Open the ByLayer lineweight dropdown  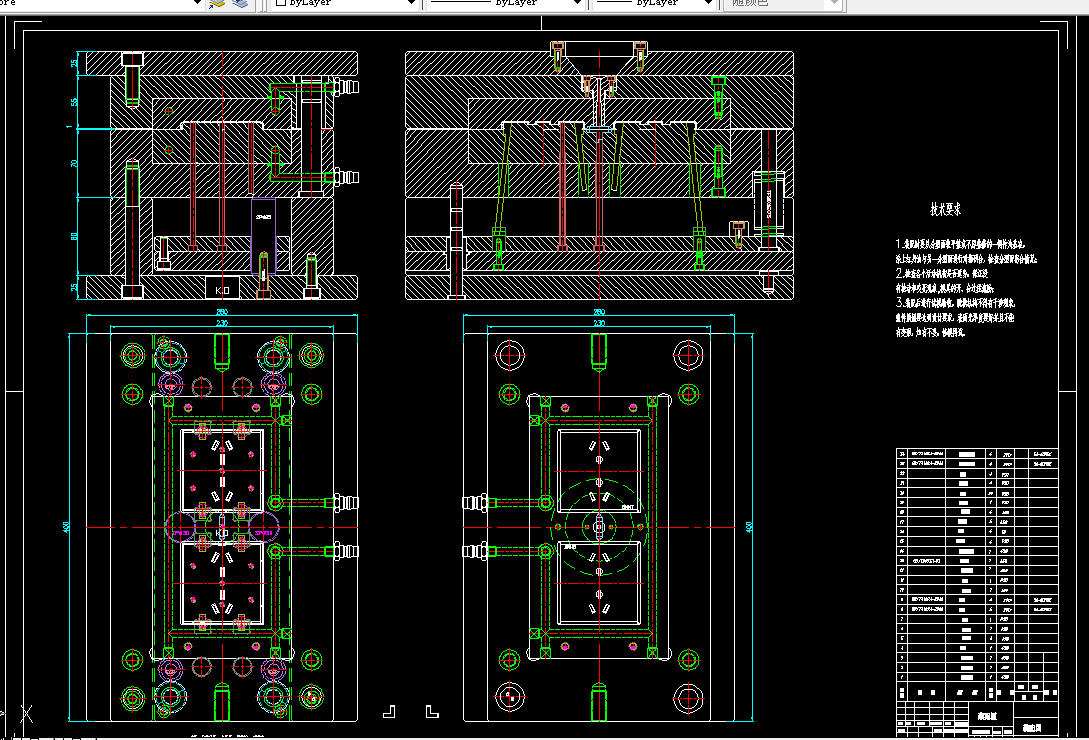point(708,4)
